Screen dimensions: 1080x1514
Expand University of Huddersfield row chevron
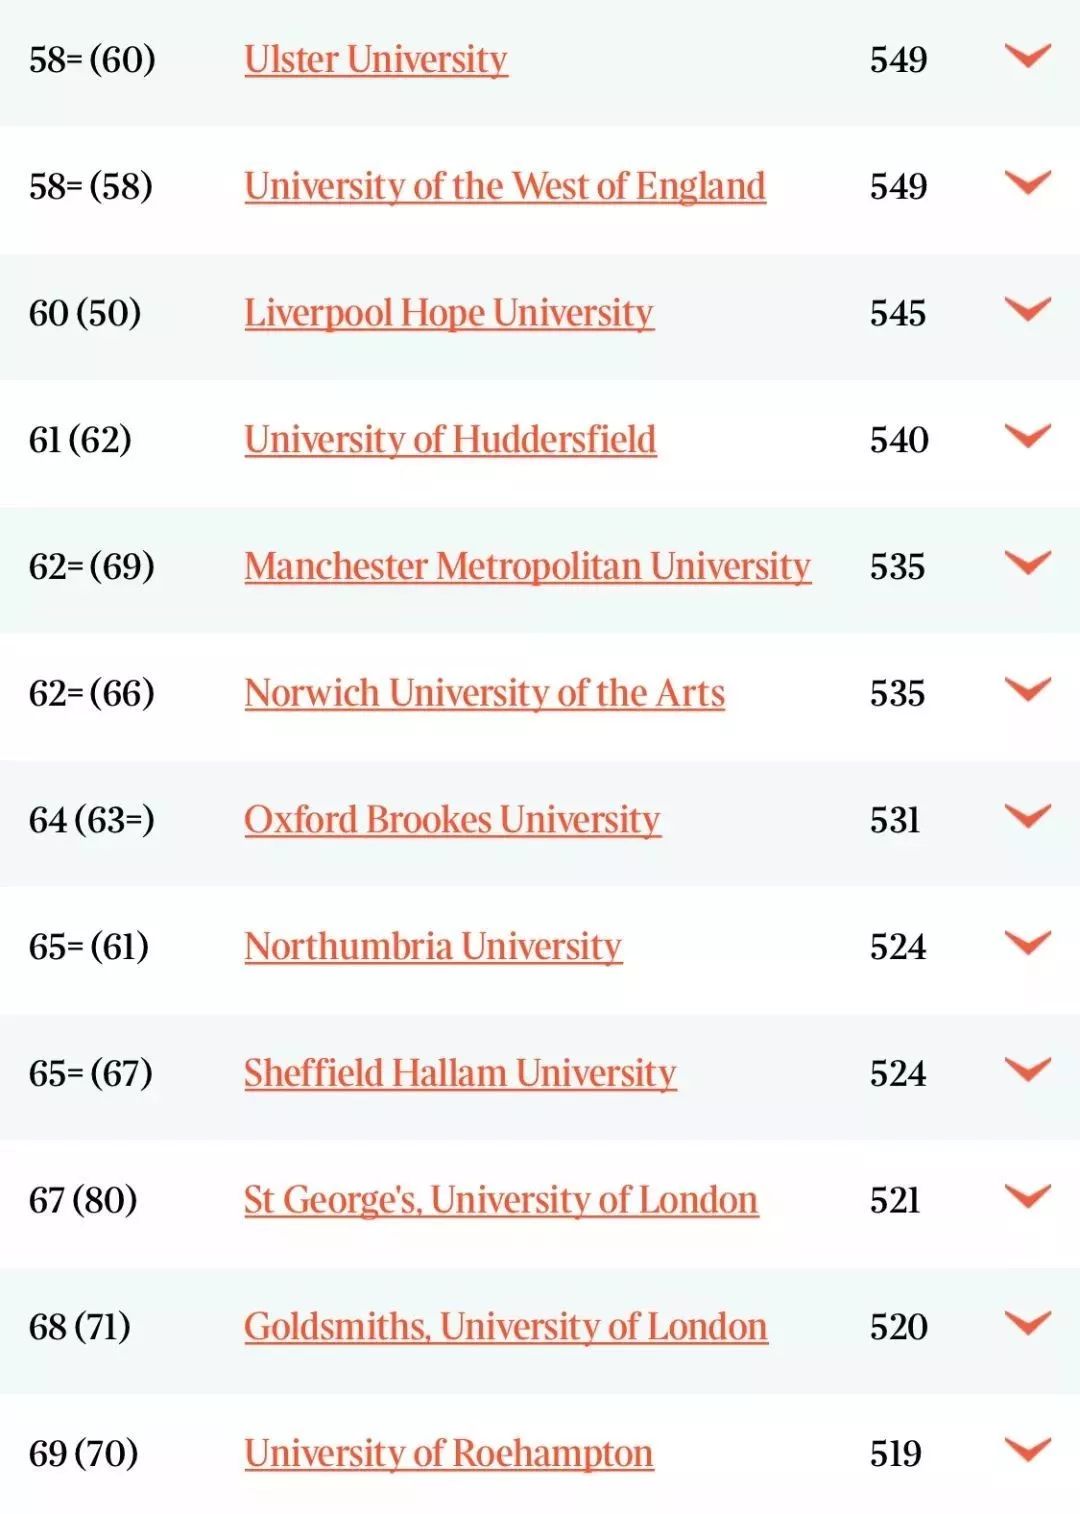click(1028, 436)
